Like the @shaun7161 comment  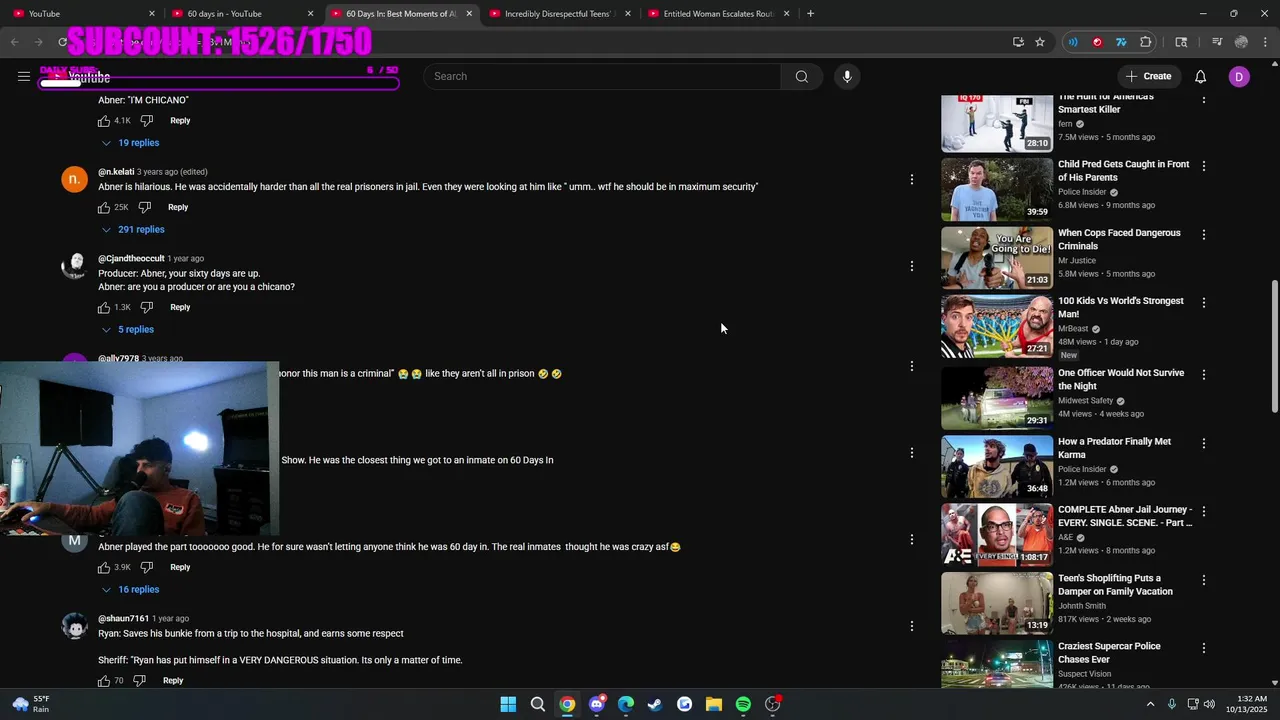[104, 680]
